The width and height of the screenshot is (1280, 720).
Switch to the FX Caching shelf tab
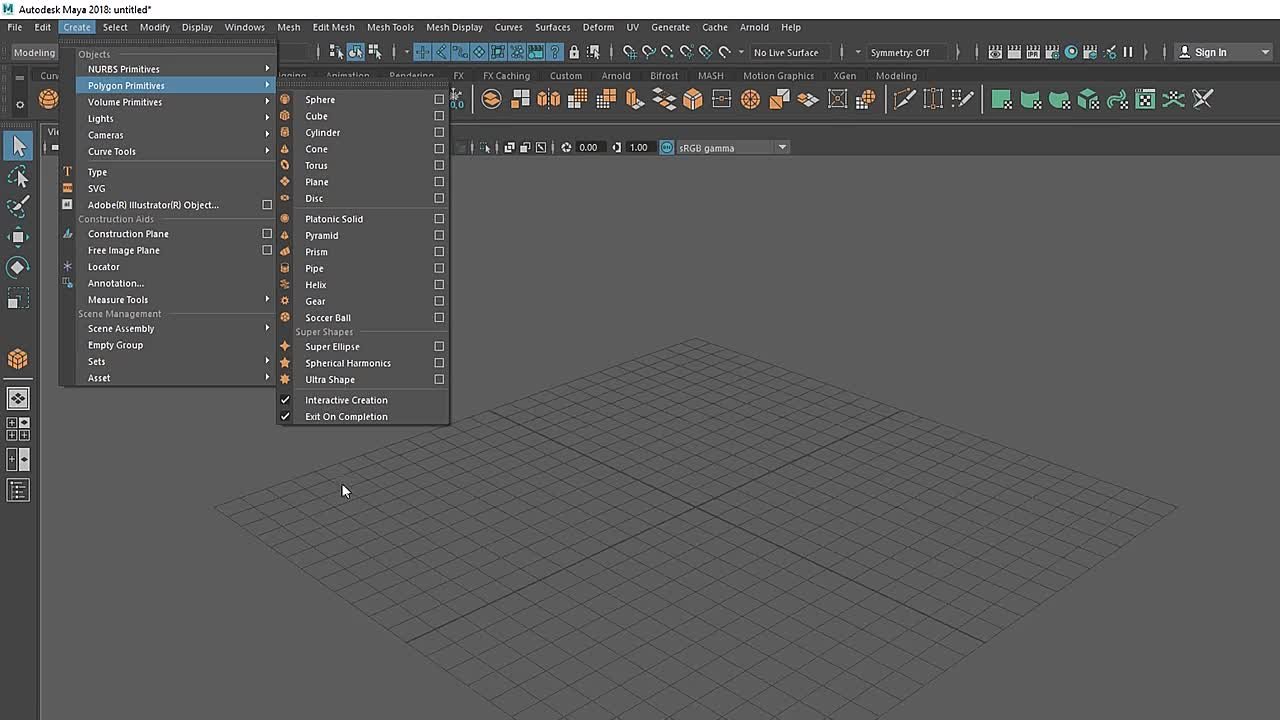coord(506,76)
